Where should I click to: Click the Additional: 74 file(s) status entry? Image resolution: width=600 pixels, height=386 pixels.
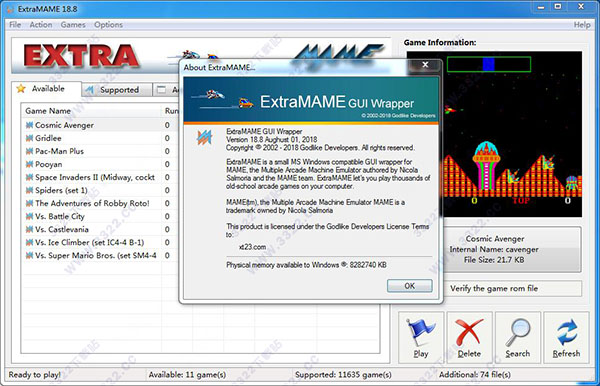pyautogui.click(x=474, y=375)
